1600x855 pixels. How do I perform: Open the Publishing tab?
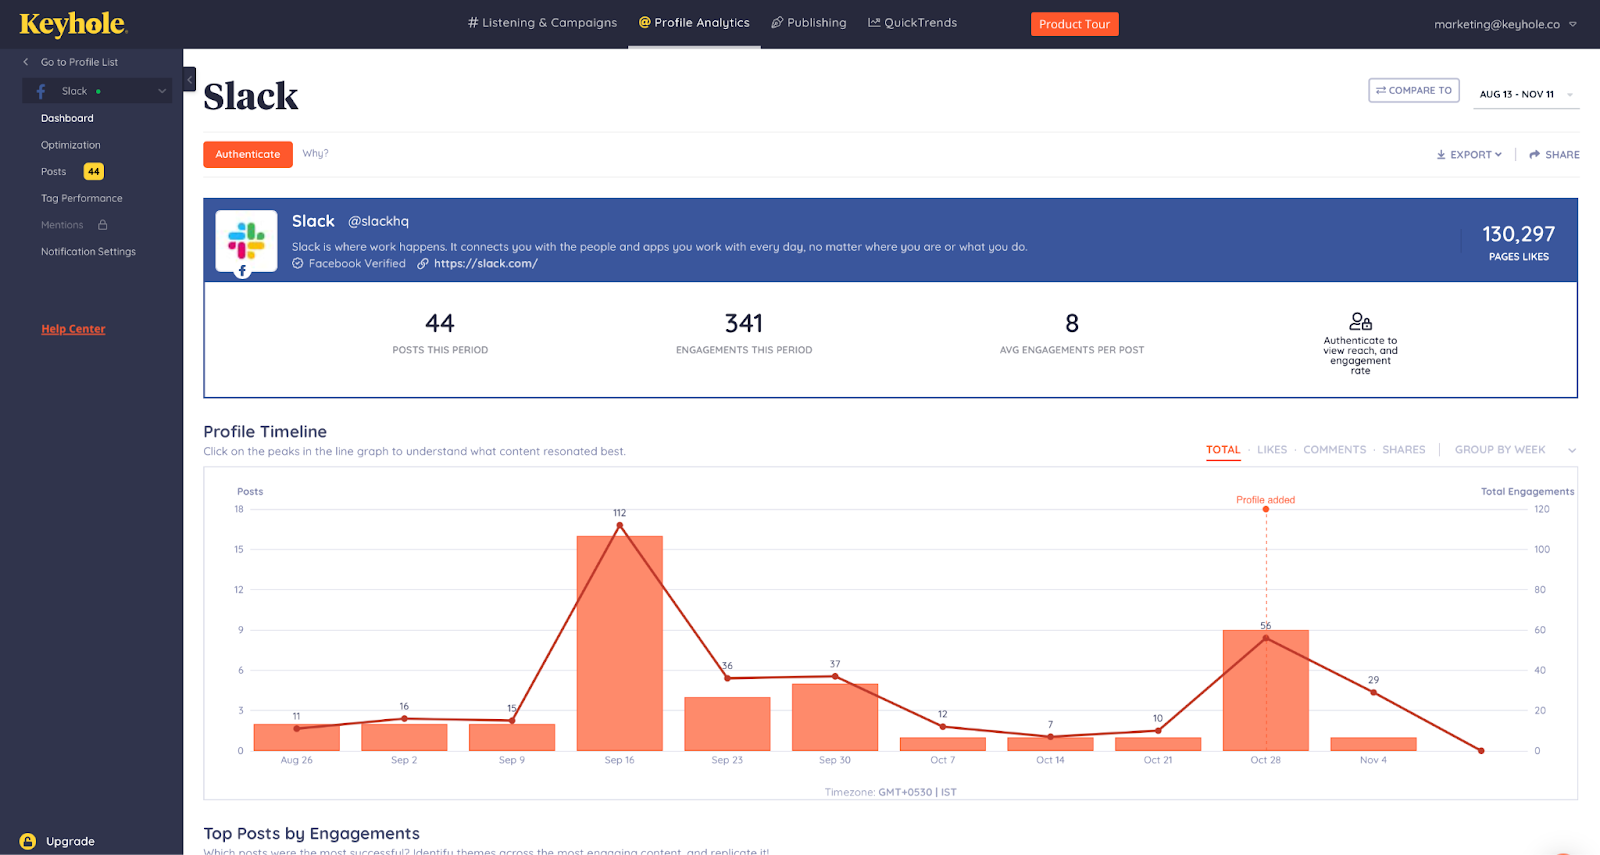click(x=808, y=23)
